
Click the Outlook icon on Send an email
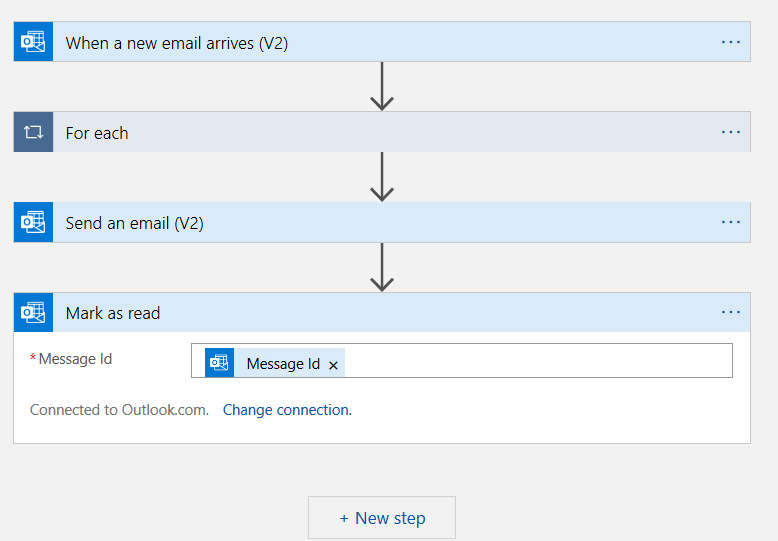tap(33, 222)
